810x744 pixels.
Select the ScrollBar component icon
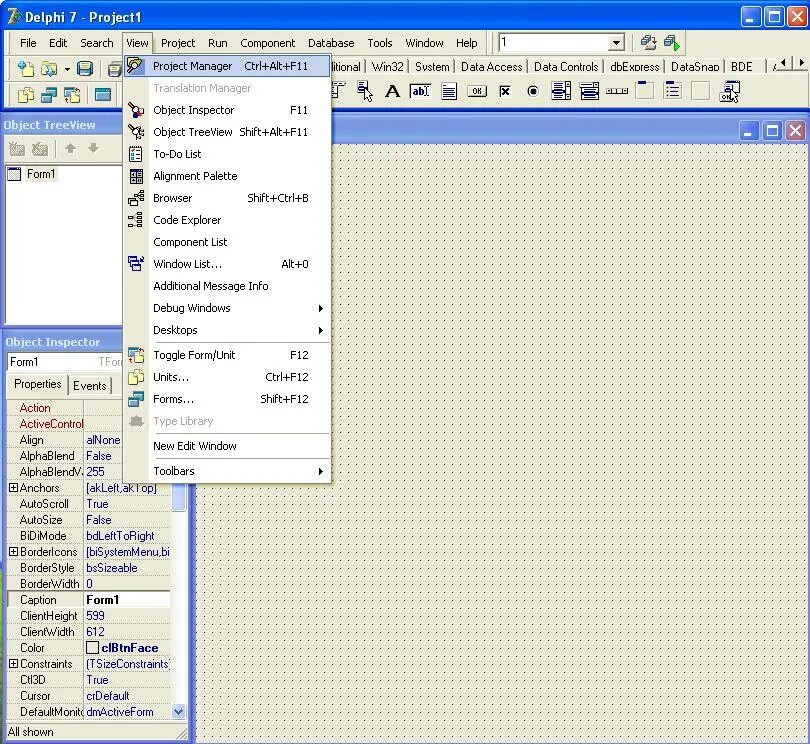(617, 91)
